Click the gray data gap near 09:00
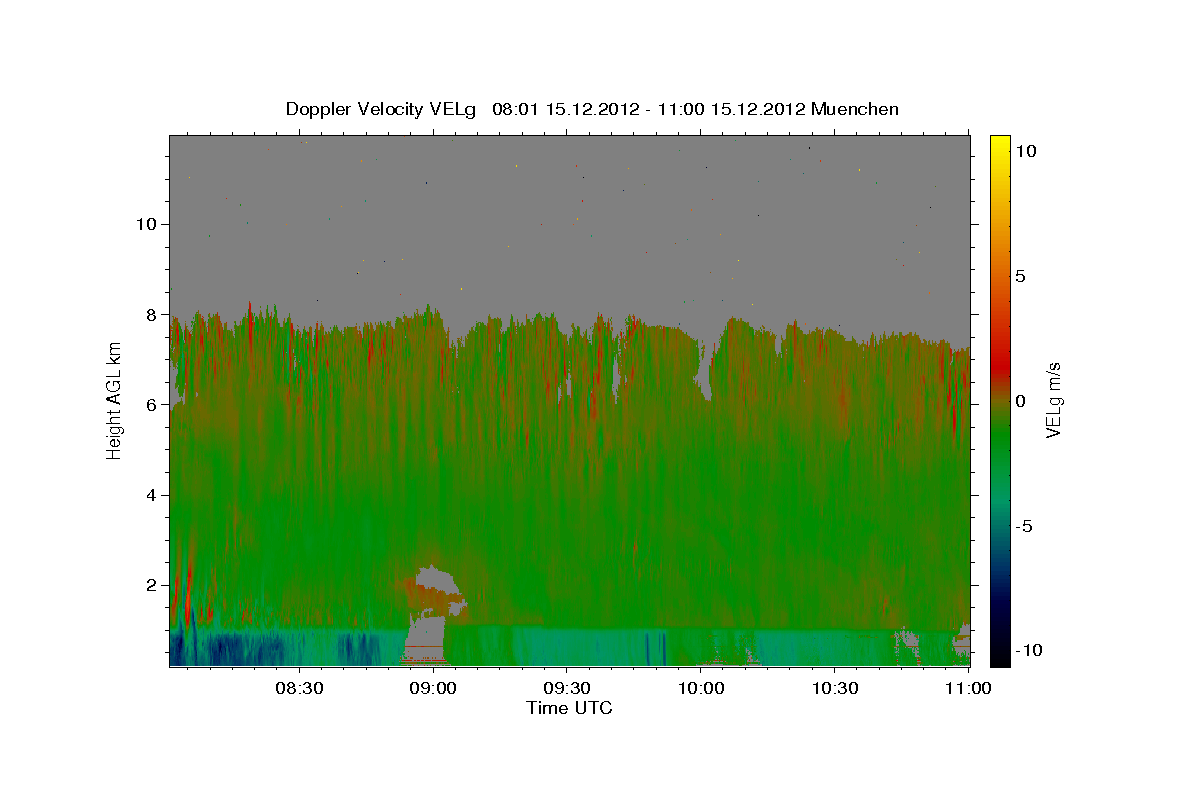 click(x=427, y=636)
